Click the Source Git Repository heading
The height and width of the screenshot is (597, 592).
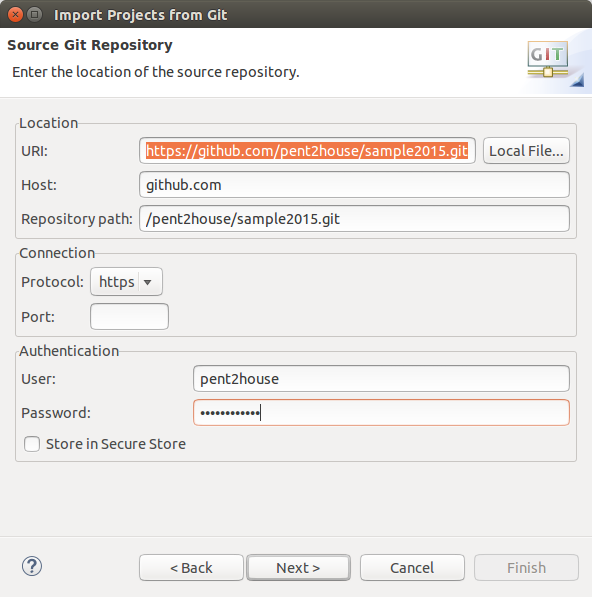click(90, 45)
